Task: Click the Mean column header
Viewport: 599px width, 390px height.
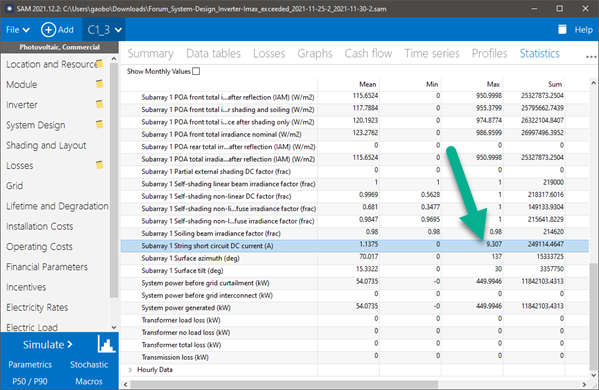Action: [367, 84]
